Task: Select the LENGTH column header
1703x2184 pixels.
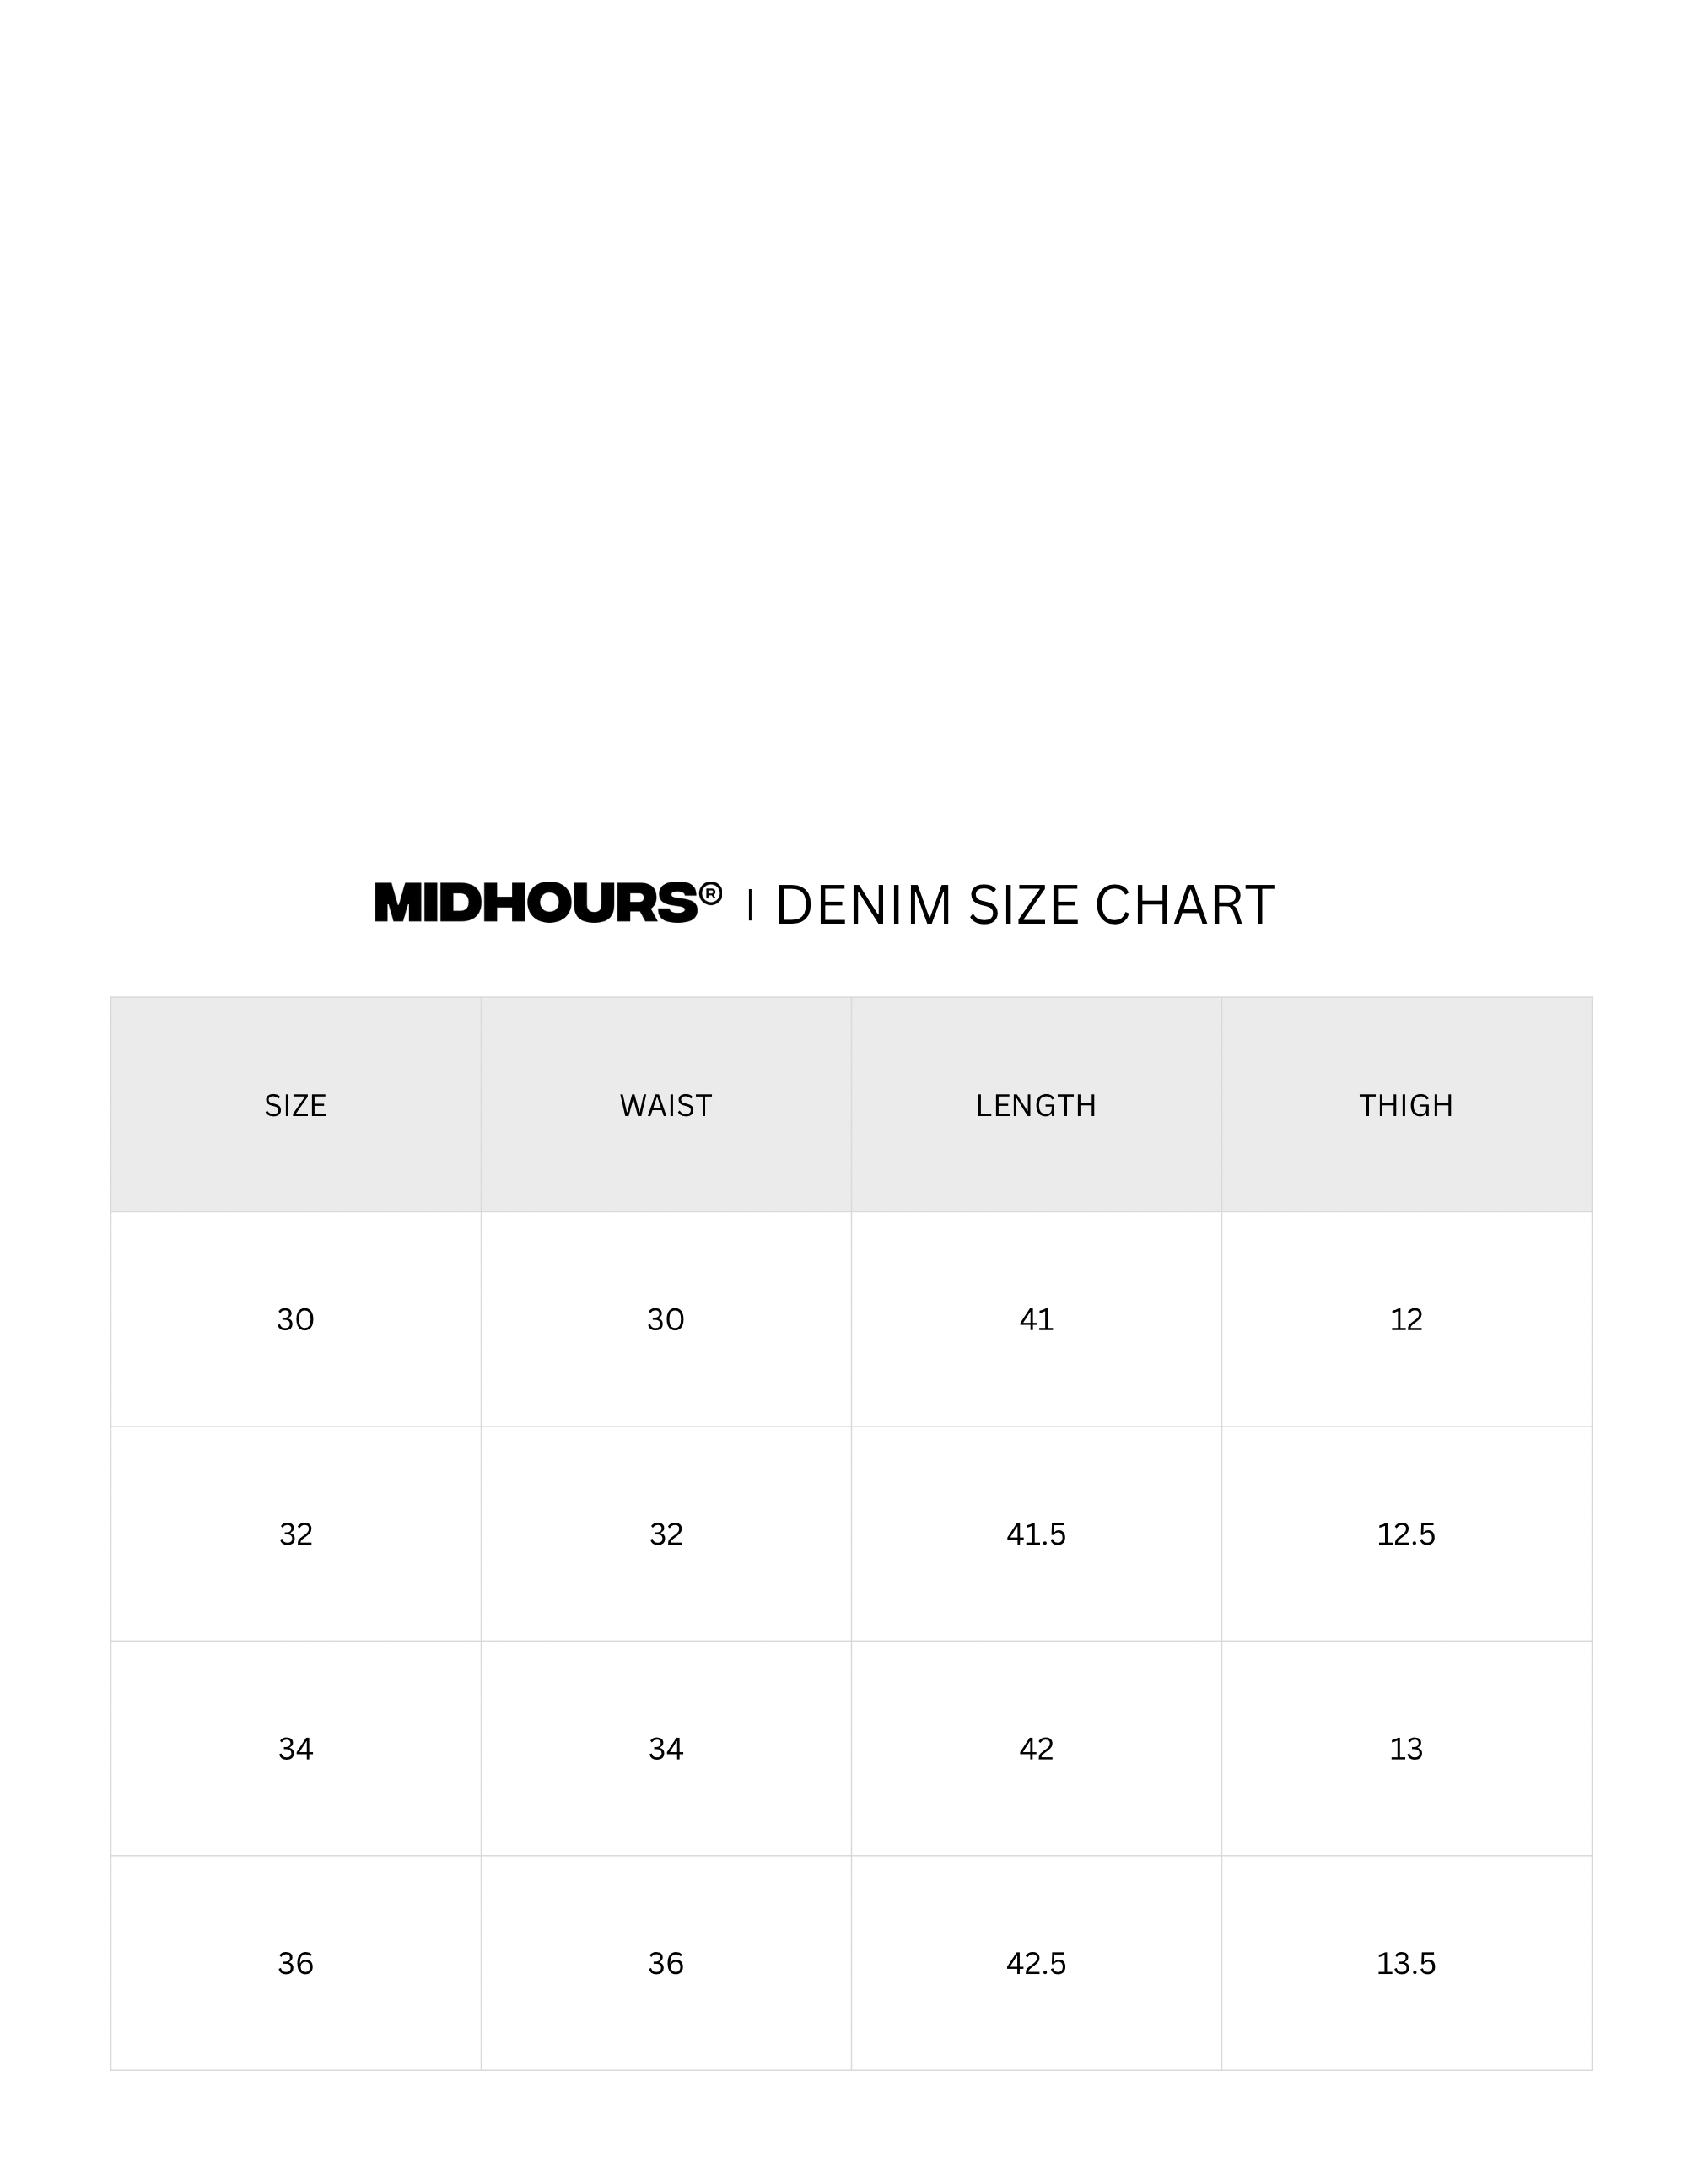Action: 1036,1105
